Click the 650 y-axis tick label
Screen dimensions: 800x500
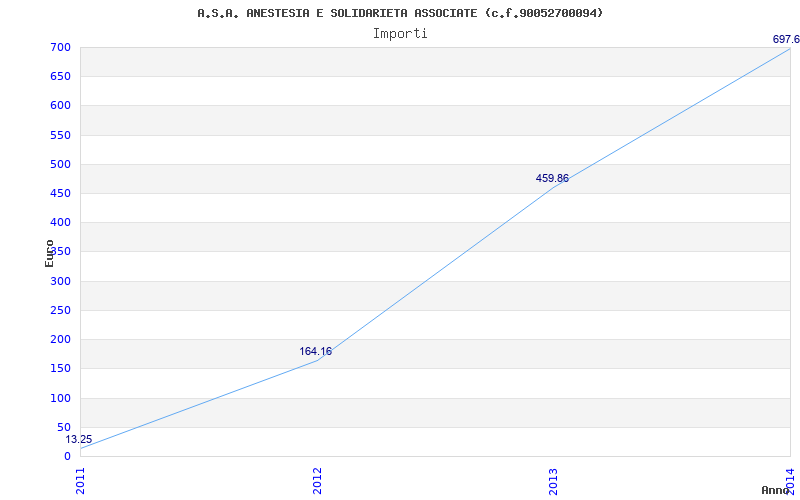pyautogui.click(x=61, y=77)
